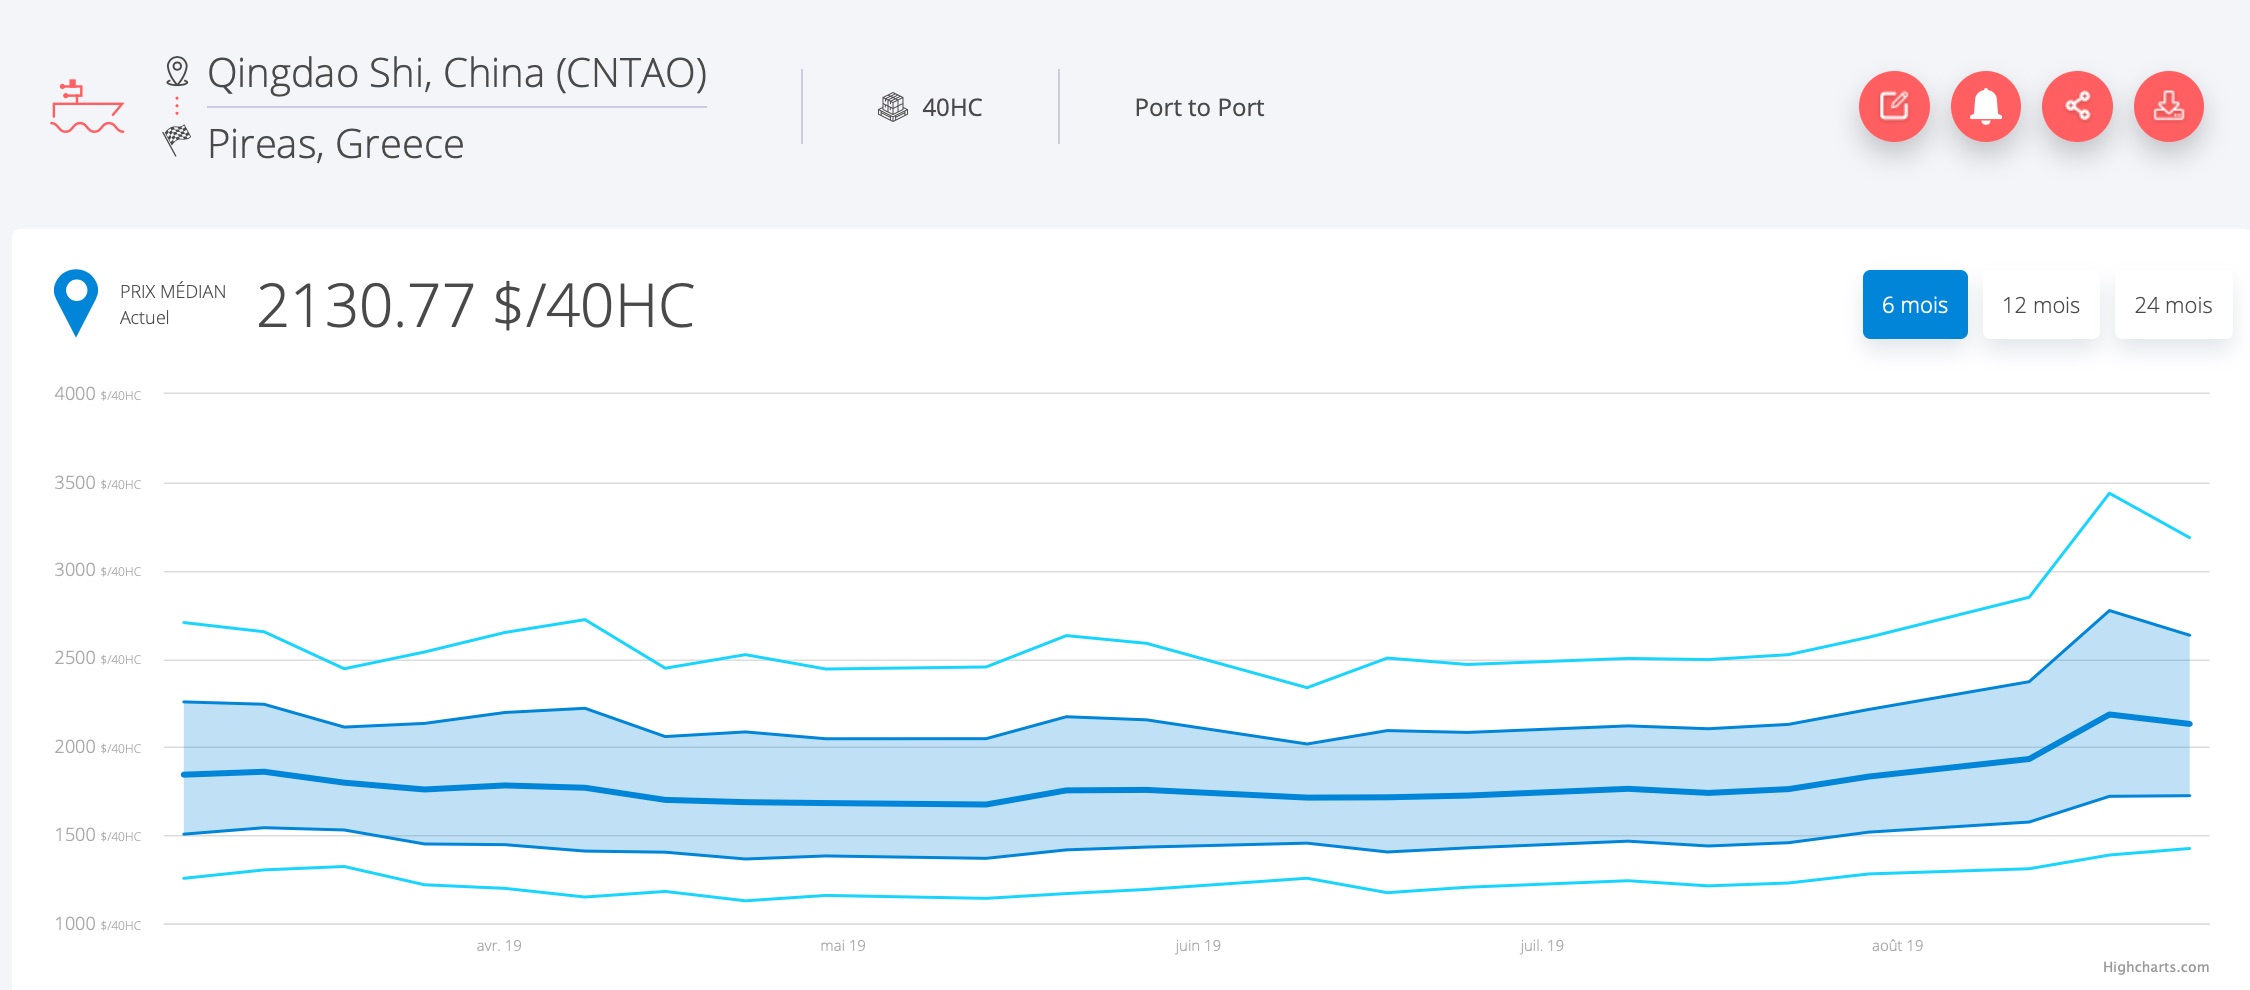The width and height of the screenshot is (2250, 990).
Task: Click the avr. 19 x-axis label
Action: point(499,945)
